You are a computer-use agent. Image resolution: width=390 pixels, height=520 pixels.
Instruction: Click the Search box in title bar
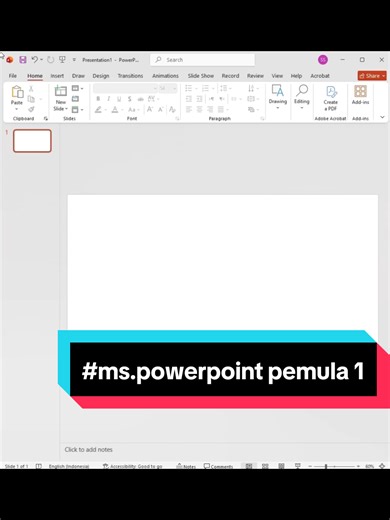pyautogui.click(x=202, y=60)
